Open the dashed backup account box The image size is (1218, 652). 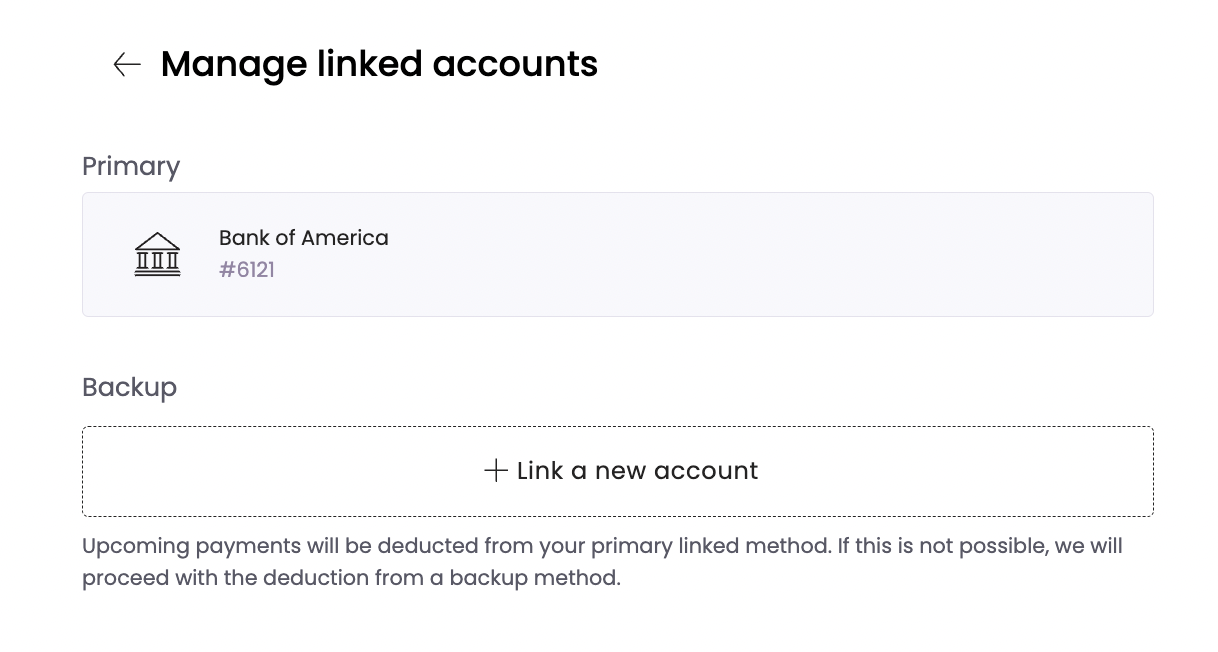point(618,472)
